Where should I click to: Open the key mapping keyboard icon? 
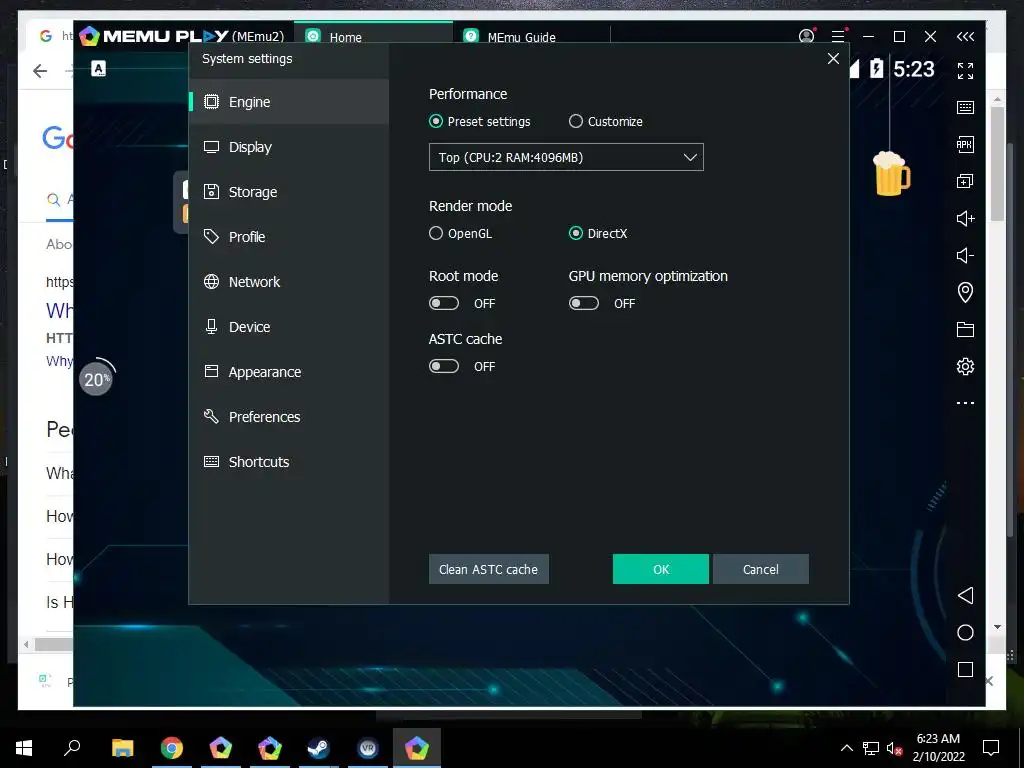[x=965, y=108]
